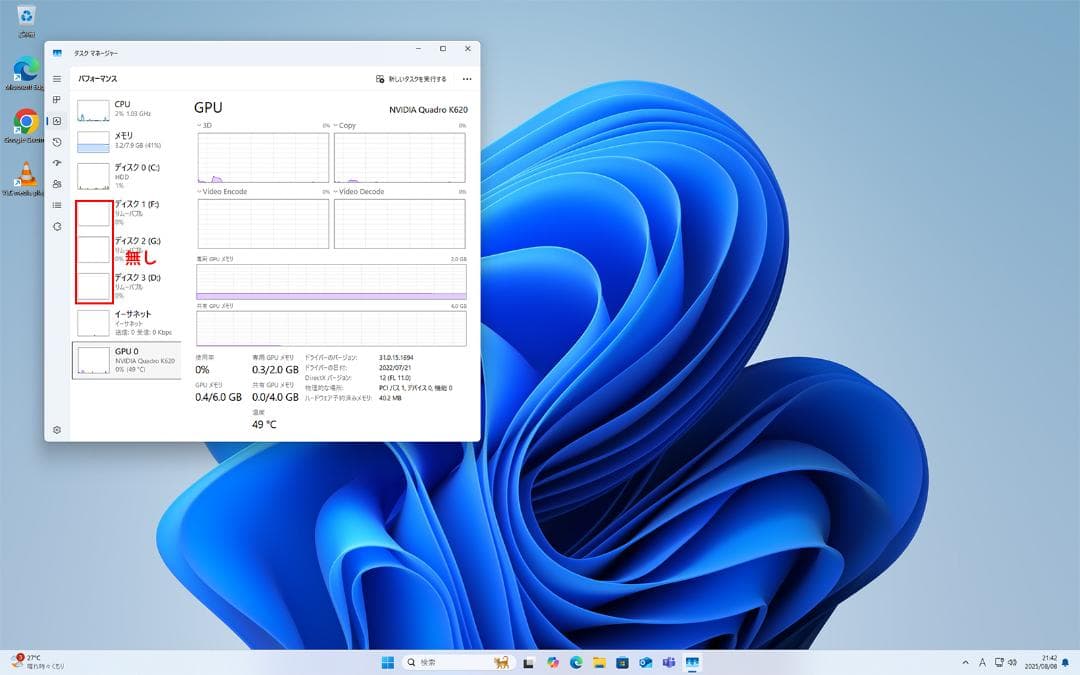Open the Processes view in Task Manager sidebar
This screenshot has height=675, width=1080.
point(55,100)
